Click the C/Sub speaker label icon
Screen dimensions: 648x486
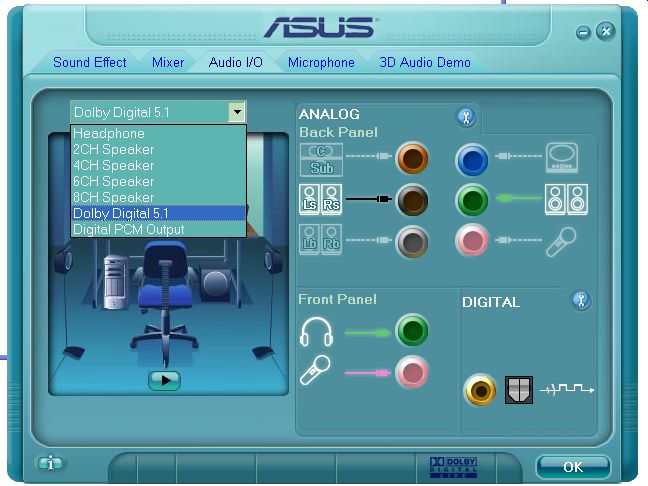(321, 160)
